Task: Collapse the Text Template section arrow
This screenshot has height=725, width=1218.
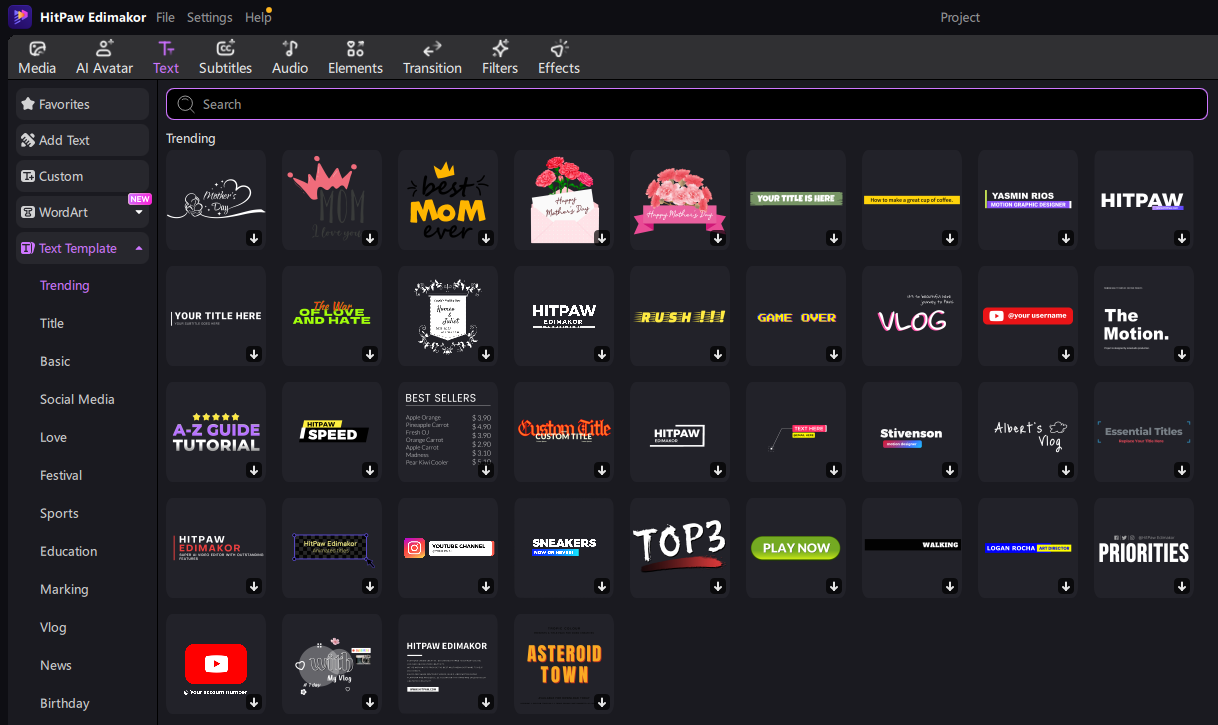Action: (x=138, y=248)
